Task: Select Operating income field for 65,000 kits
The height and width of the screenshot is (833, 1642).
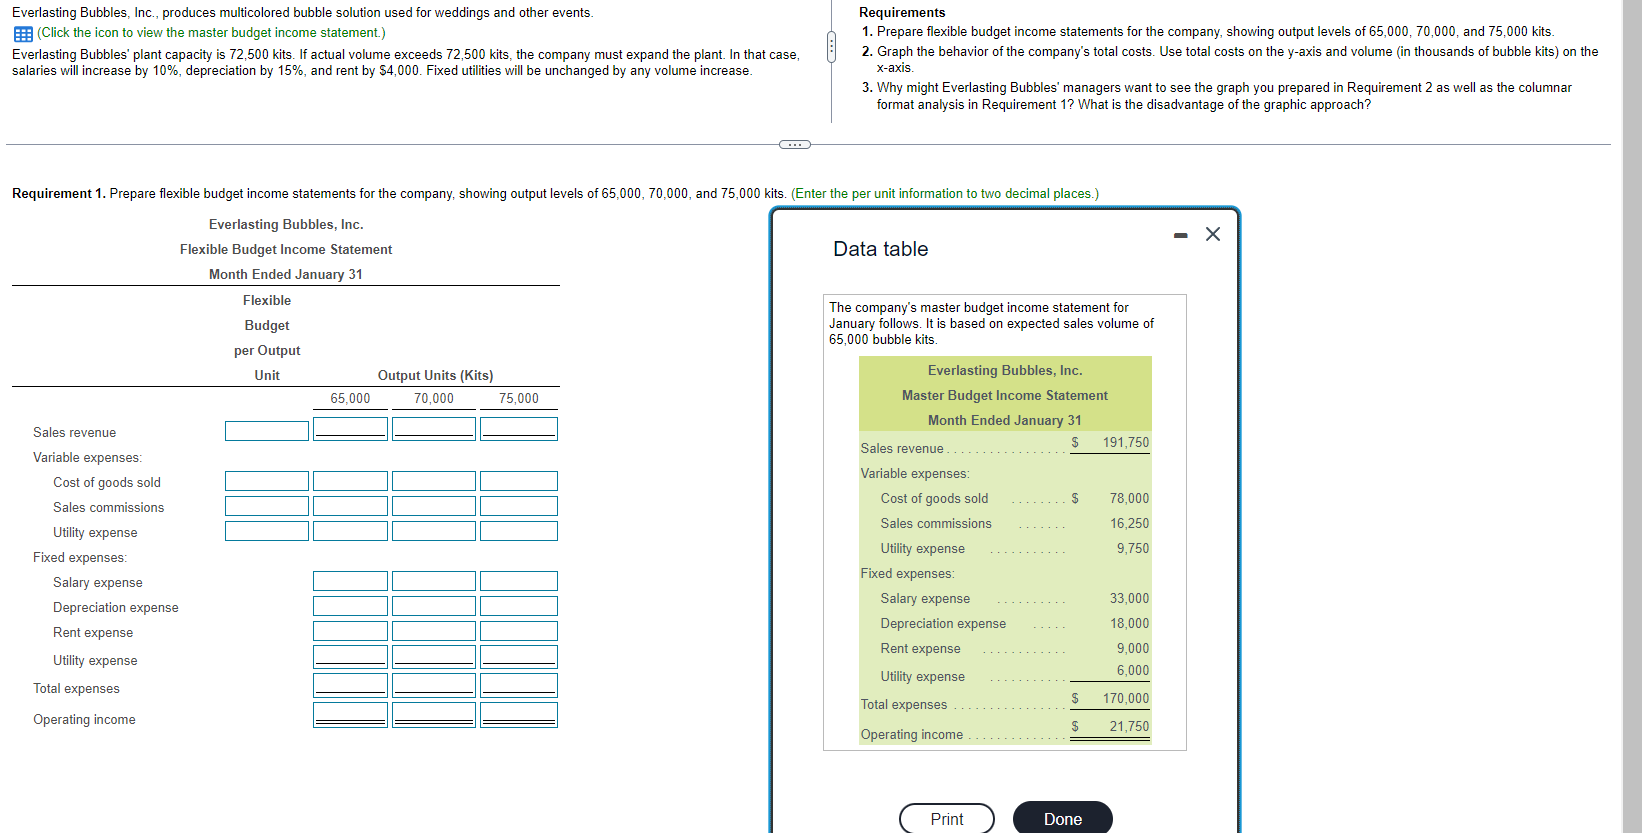Action: (350, 715)
